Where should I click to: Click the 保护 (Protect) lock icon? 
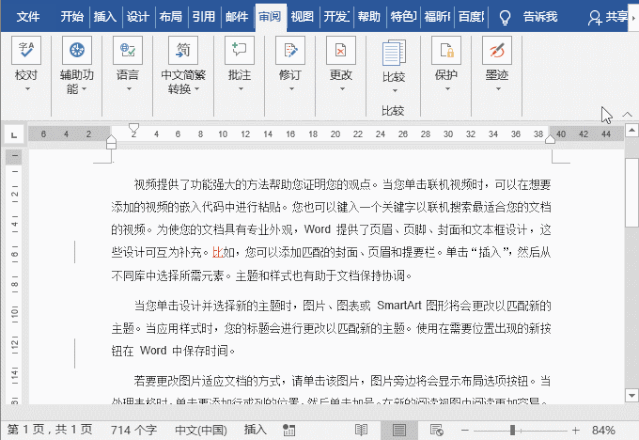pos(446,50)
